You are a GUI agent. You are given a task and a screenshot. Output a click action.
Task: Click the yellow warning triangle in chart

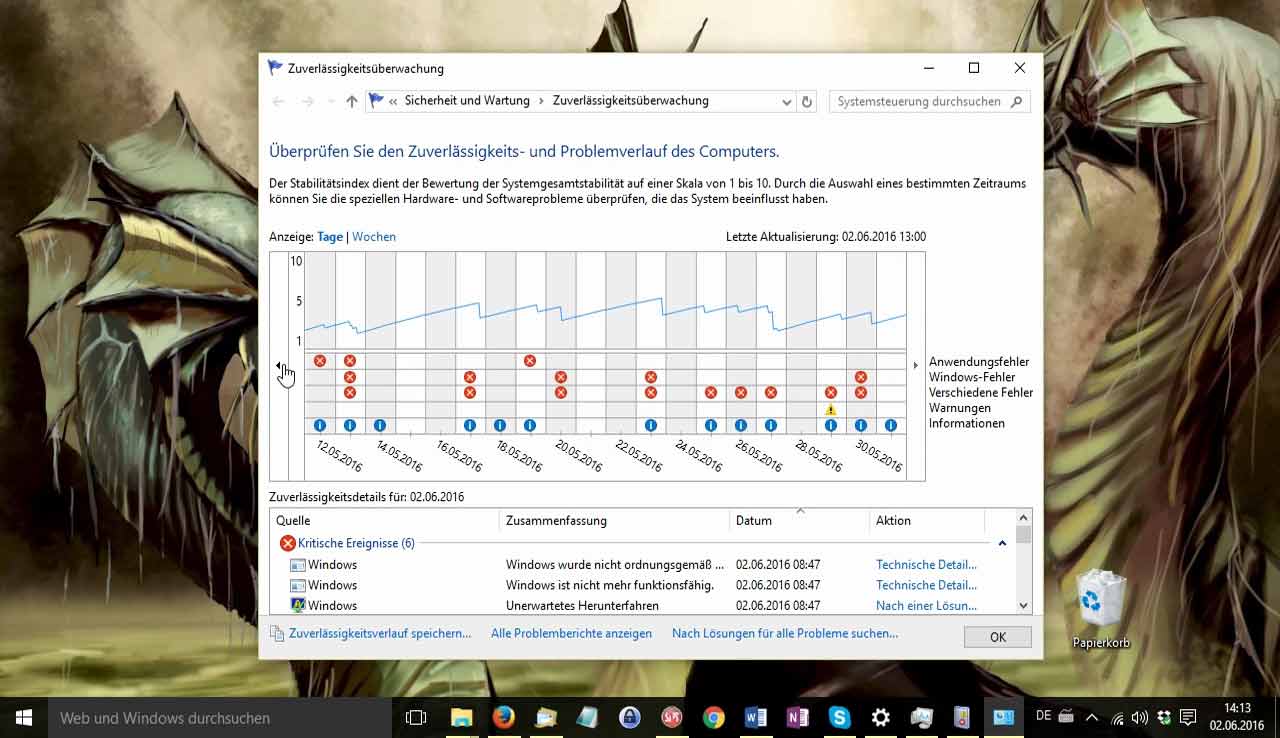pyautogui.click(x=831, y=410)
